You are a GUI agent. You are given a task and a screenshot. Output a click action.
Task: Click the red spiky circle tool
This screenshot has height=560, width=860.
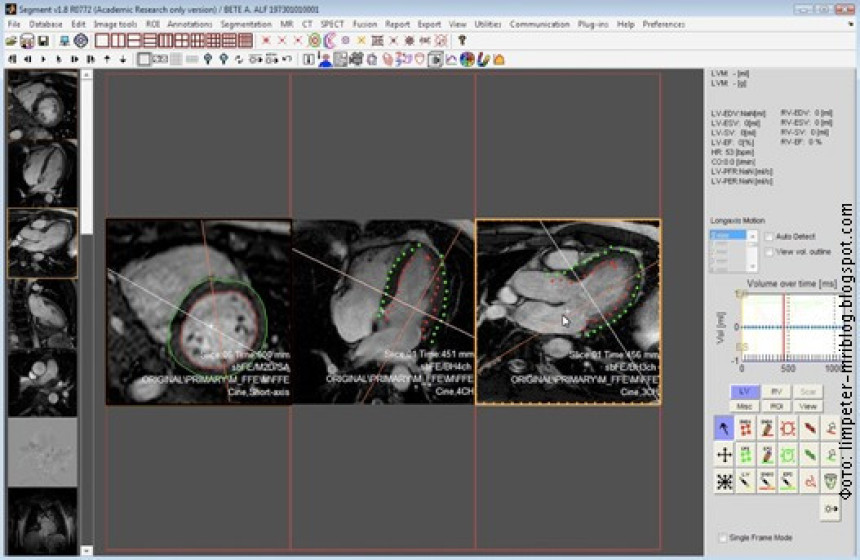(788, 428)
